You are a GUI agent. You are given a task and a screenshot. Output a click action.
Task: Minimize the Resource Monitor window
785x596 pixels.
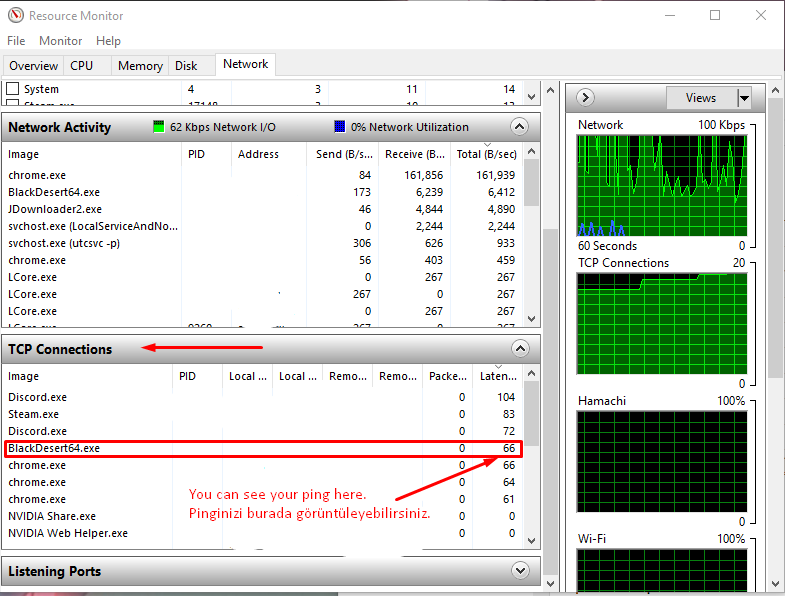point(670,15)
